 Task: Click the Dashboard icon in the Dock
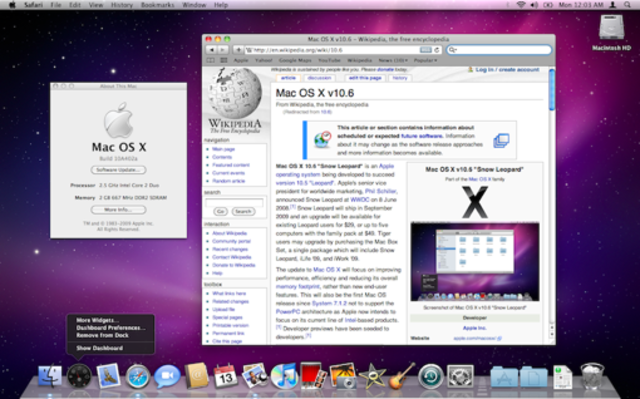[x=79, y=376]
